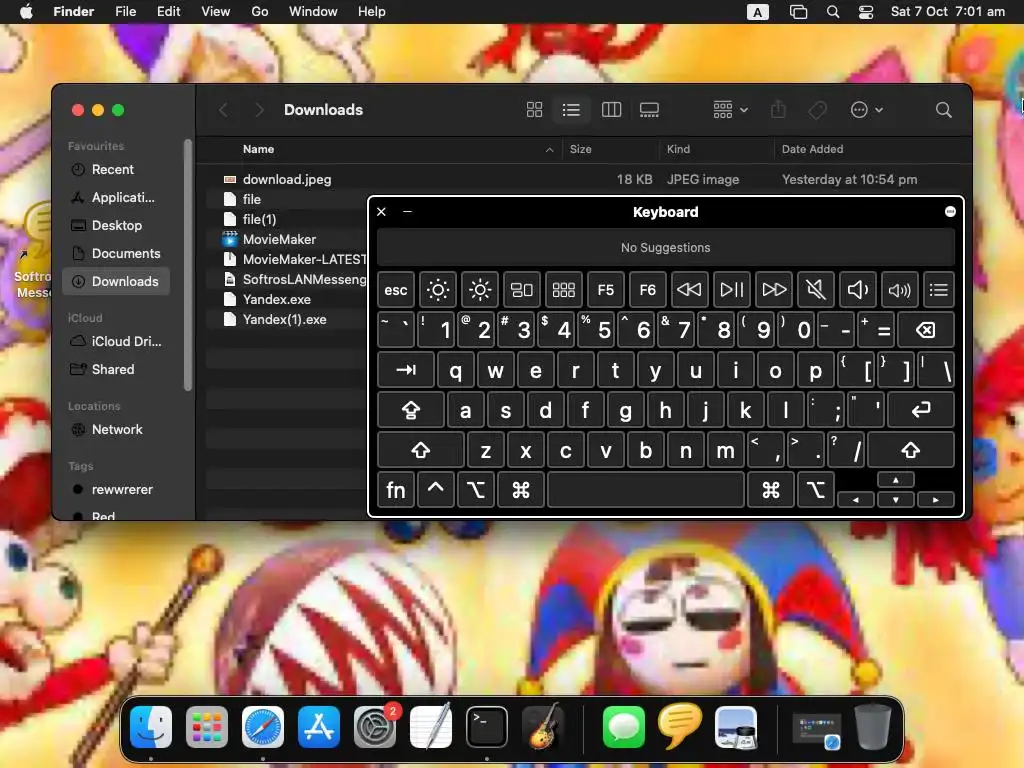The width and height of the screenshot is (1024, 768).
Task: Toggle the left shift key
Action: pyautogui.click(x=421, y=450)
